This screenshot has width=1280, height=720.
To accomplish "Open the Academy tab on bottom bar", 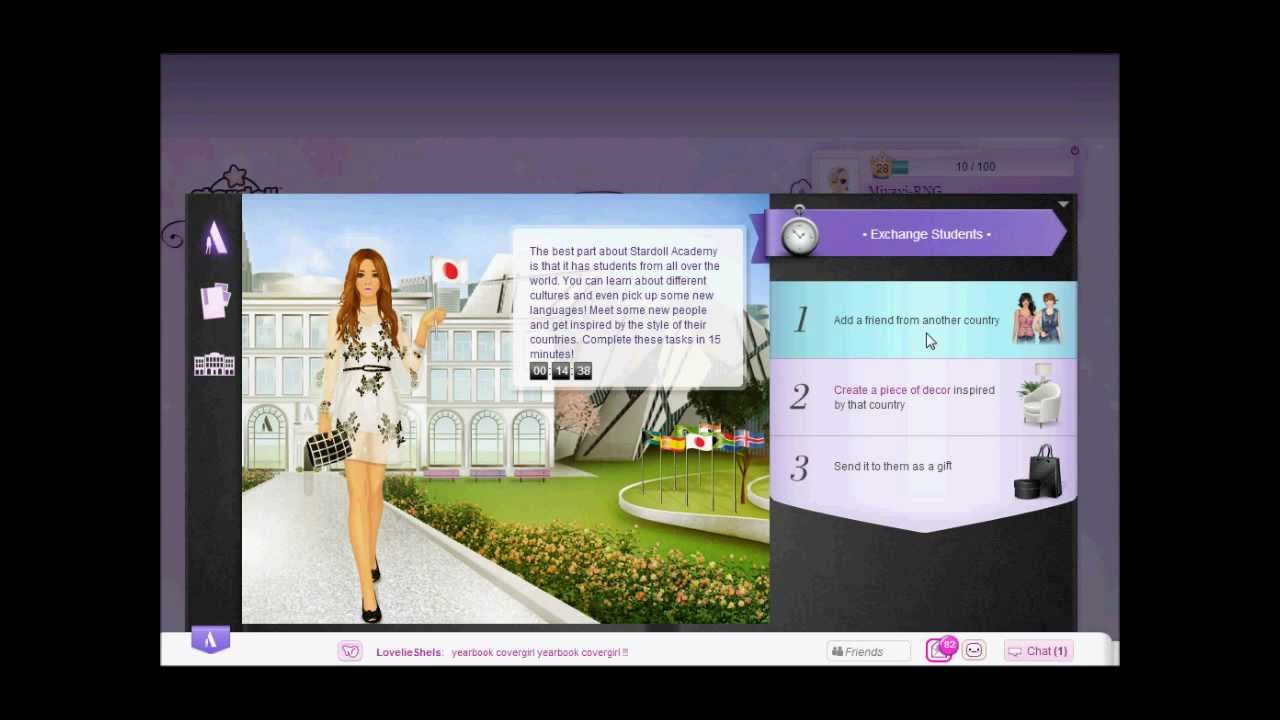I will (x=211, y=641).
